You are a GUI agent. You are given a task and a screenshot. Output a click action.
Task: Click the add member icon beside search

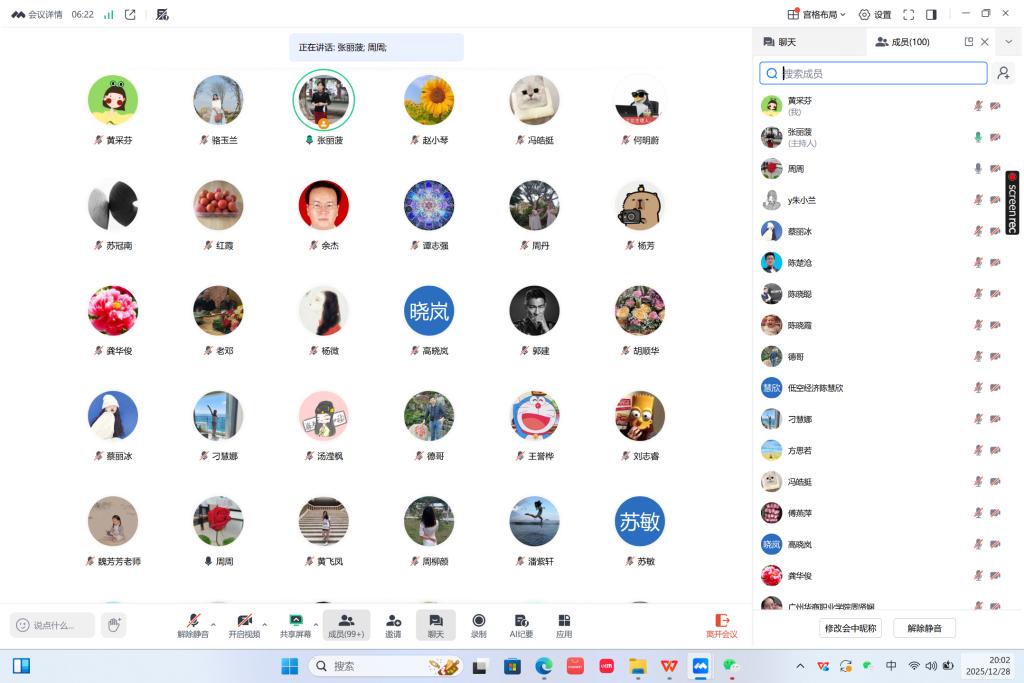1003,73
